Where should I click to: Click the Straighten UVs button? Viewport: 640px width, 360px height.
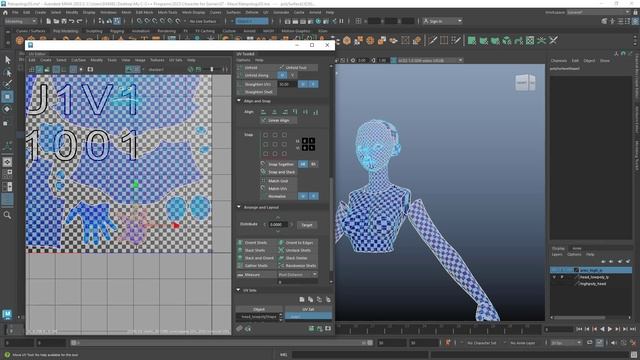coord(257,84)
